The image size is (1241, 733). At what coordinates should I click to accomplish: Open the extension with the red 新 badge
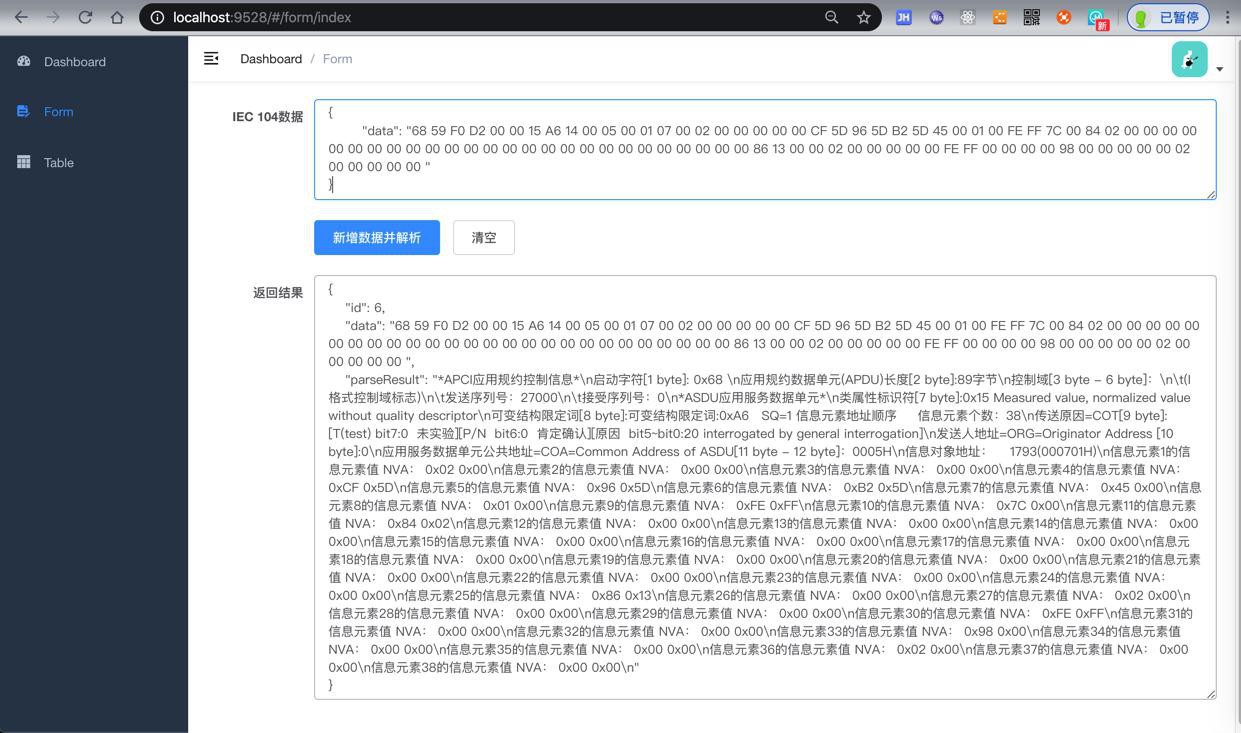click(1098, 19)
